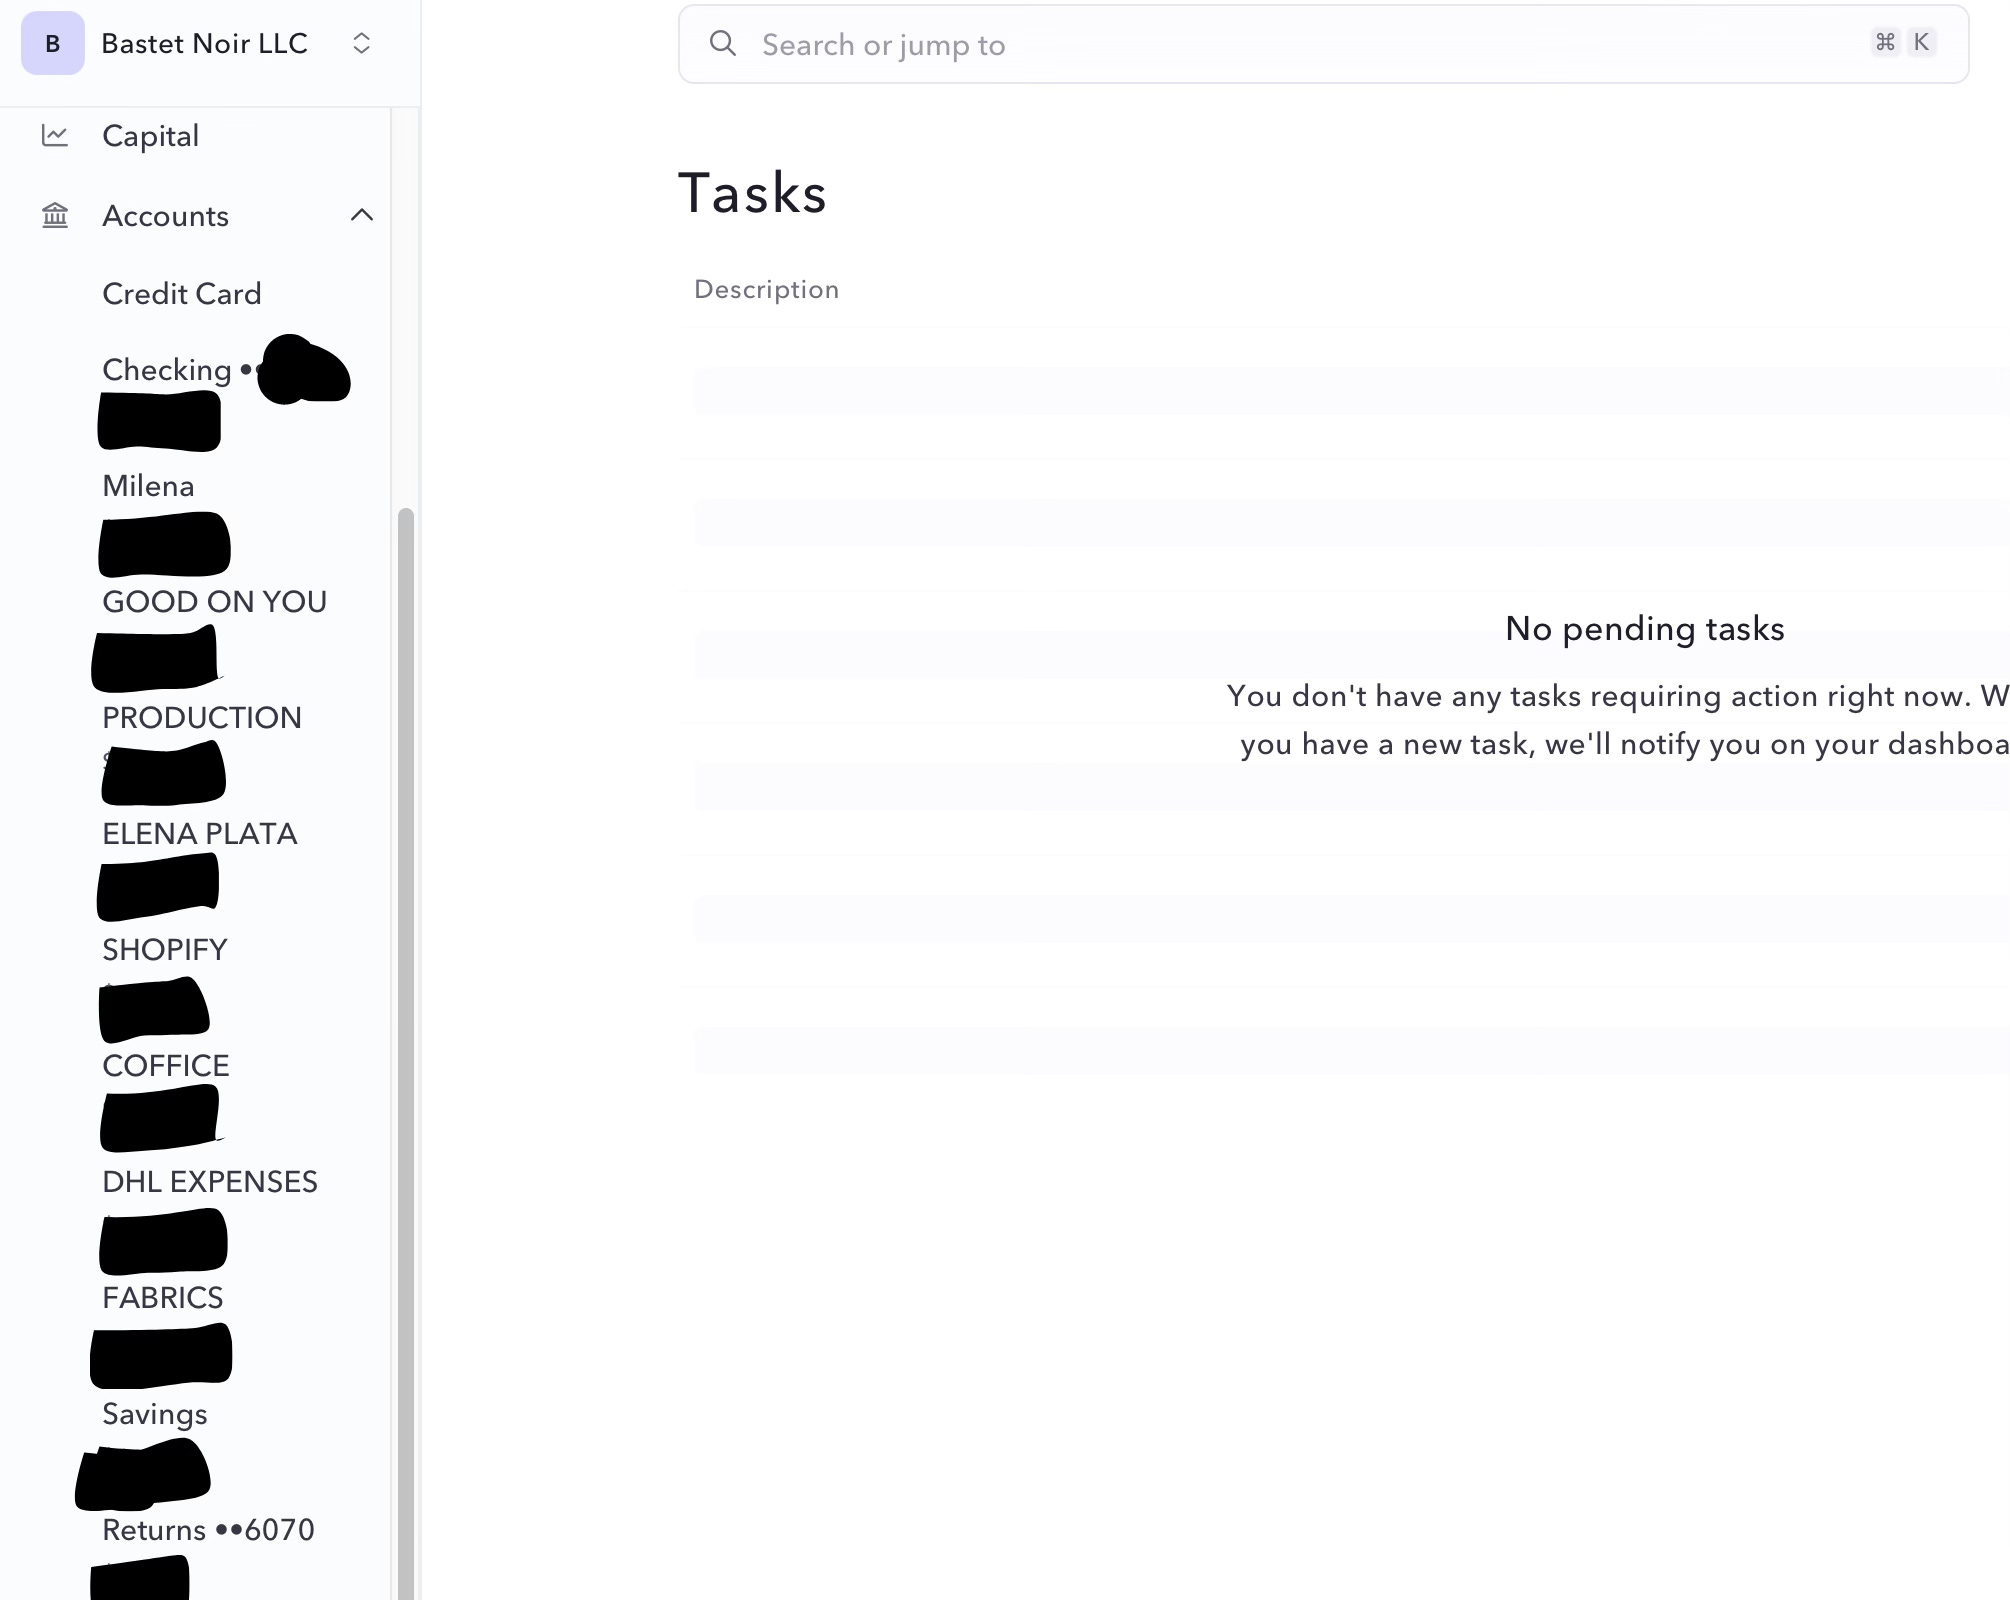Click the search magnifier icon
Screen dimensions: 2010x1600
click(723, 44)
